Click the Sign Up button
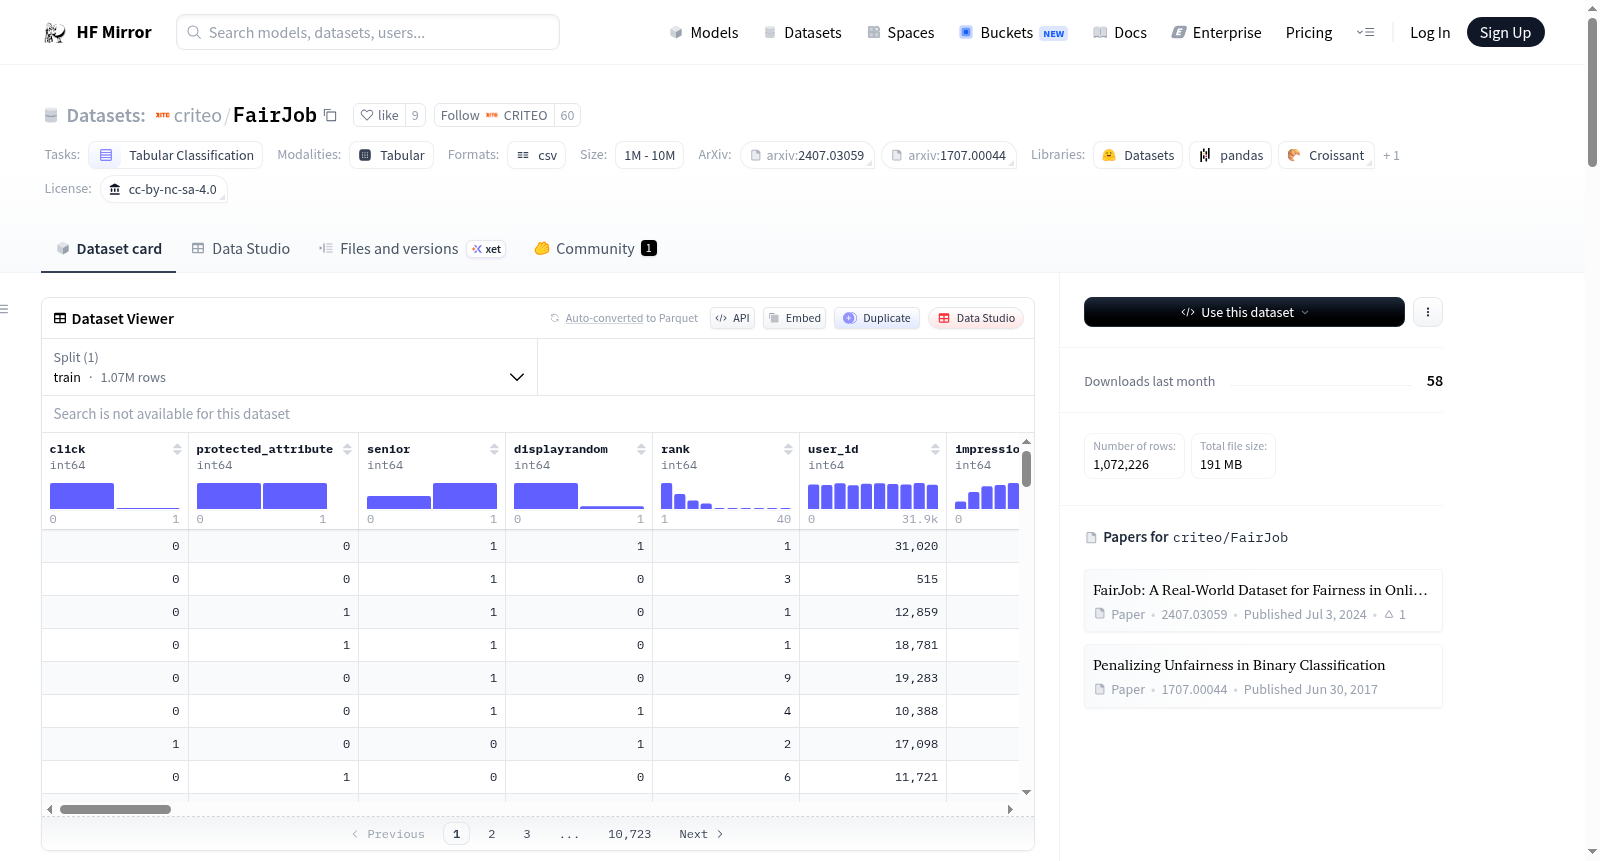1600x861 pixels. pos(1506,32)
